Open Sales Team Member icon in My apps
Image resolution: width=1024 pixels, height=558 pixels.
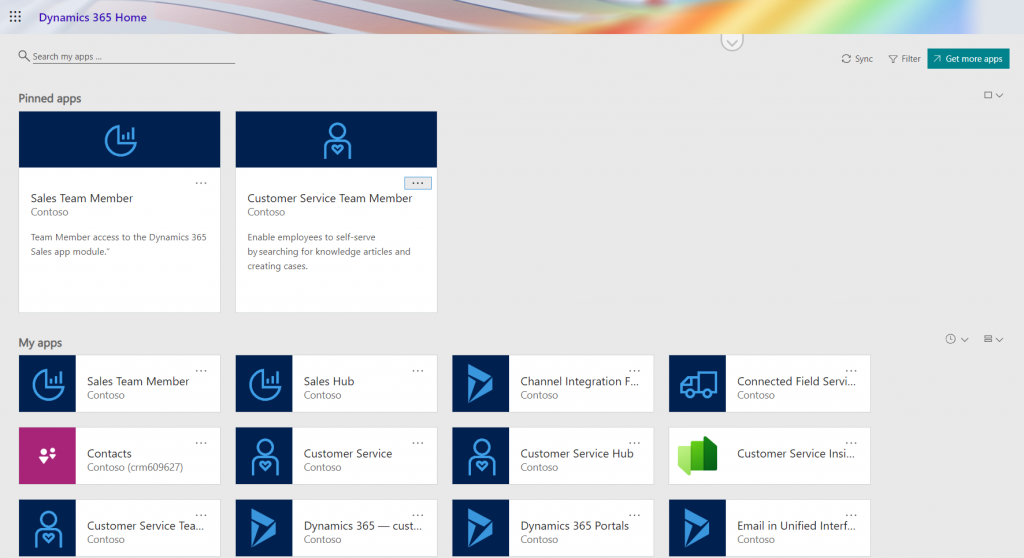click(x=48, y=384)
